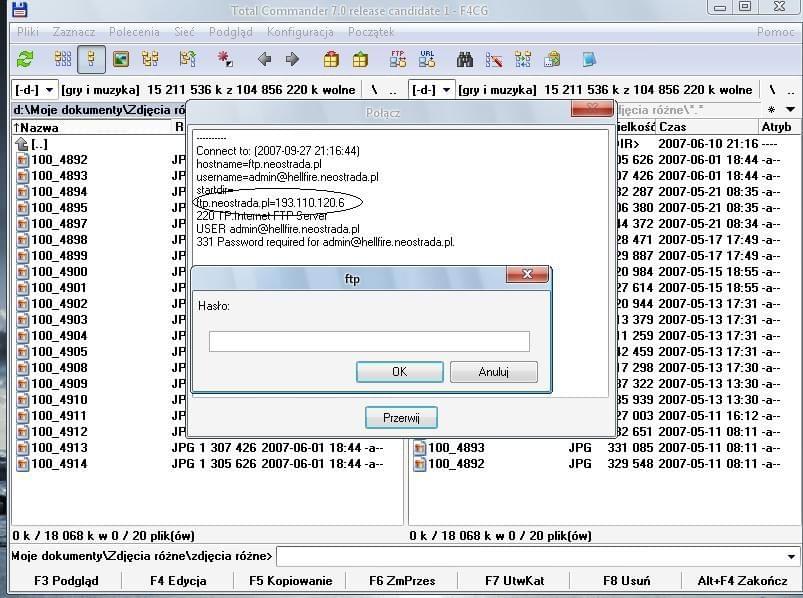Click the right panel asterisk favorites button

(x=772, y=110)
